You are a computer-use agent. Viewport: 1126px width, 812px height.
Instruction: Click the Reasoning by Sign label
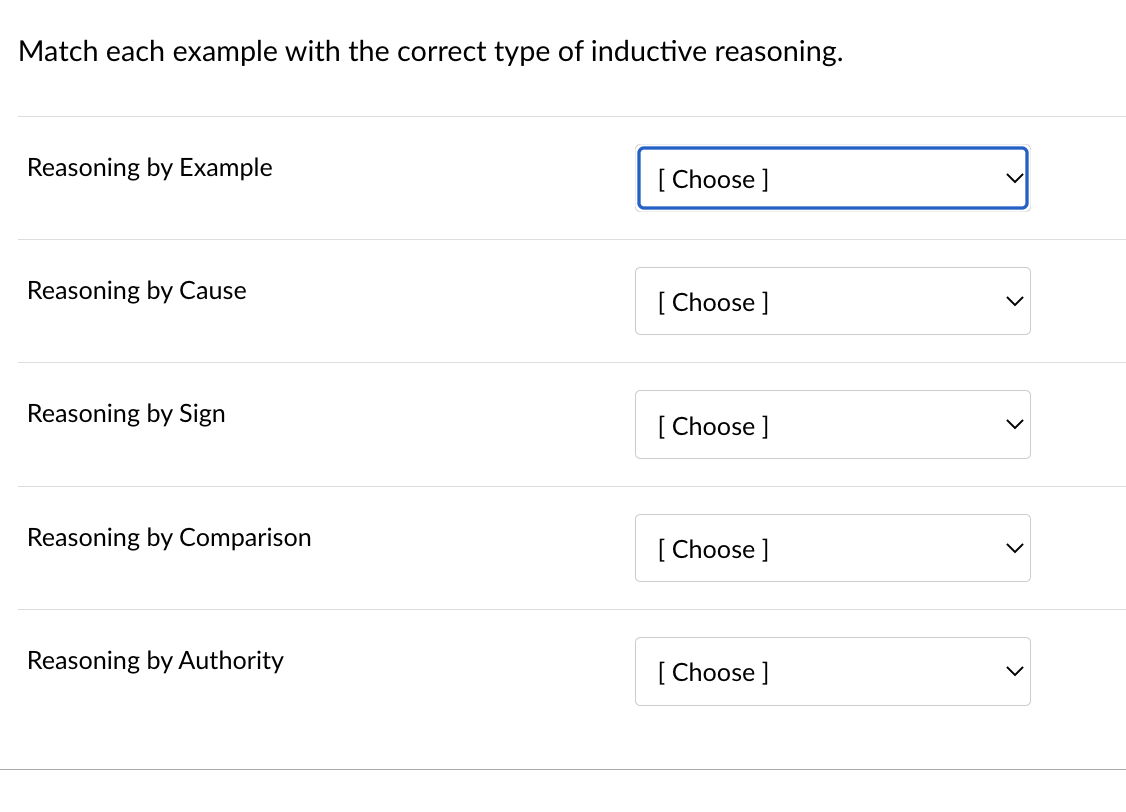pyautogui.click(x=126, y=414)
